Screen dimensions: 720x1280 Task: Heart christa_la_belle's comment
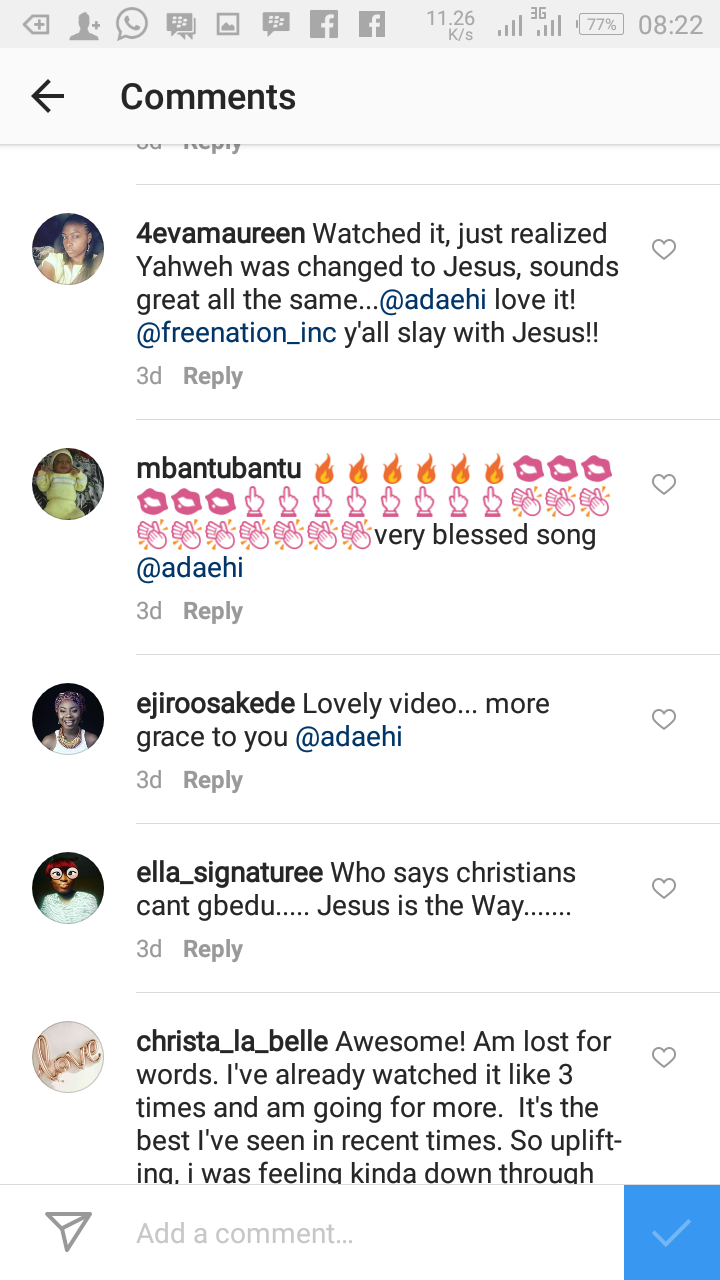point(664,1058)
